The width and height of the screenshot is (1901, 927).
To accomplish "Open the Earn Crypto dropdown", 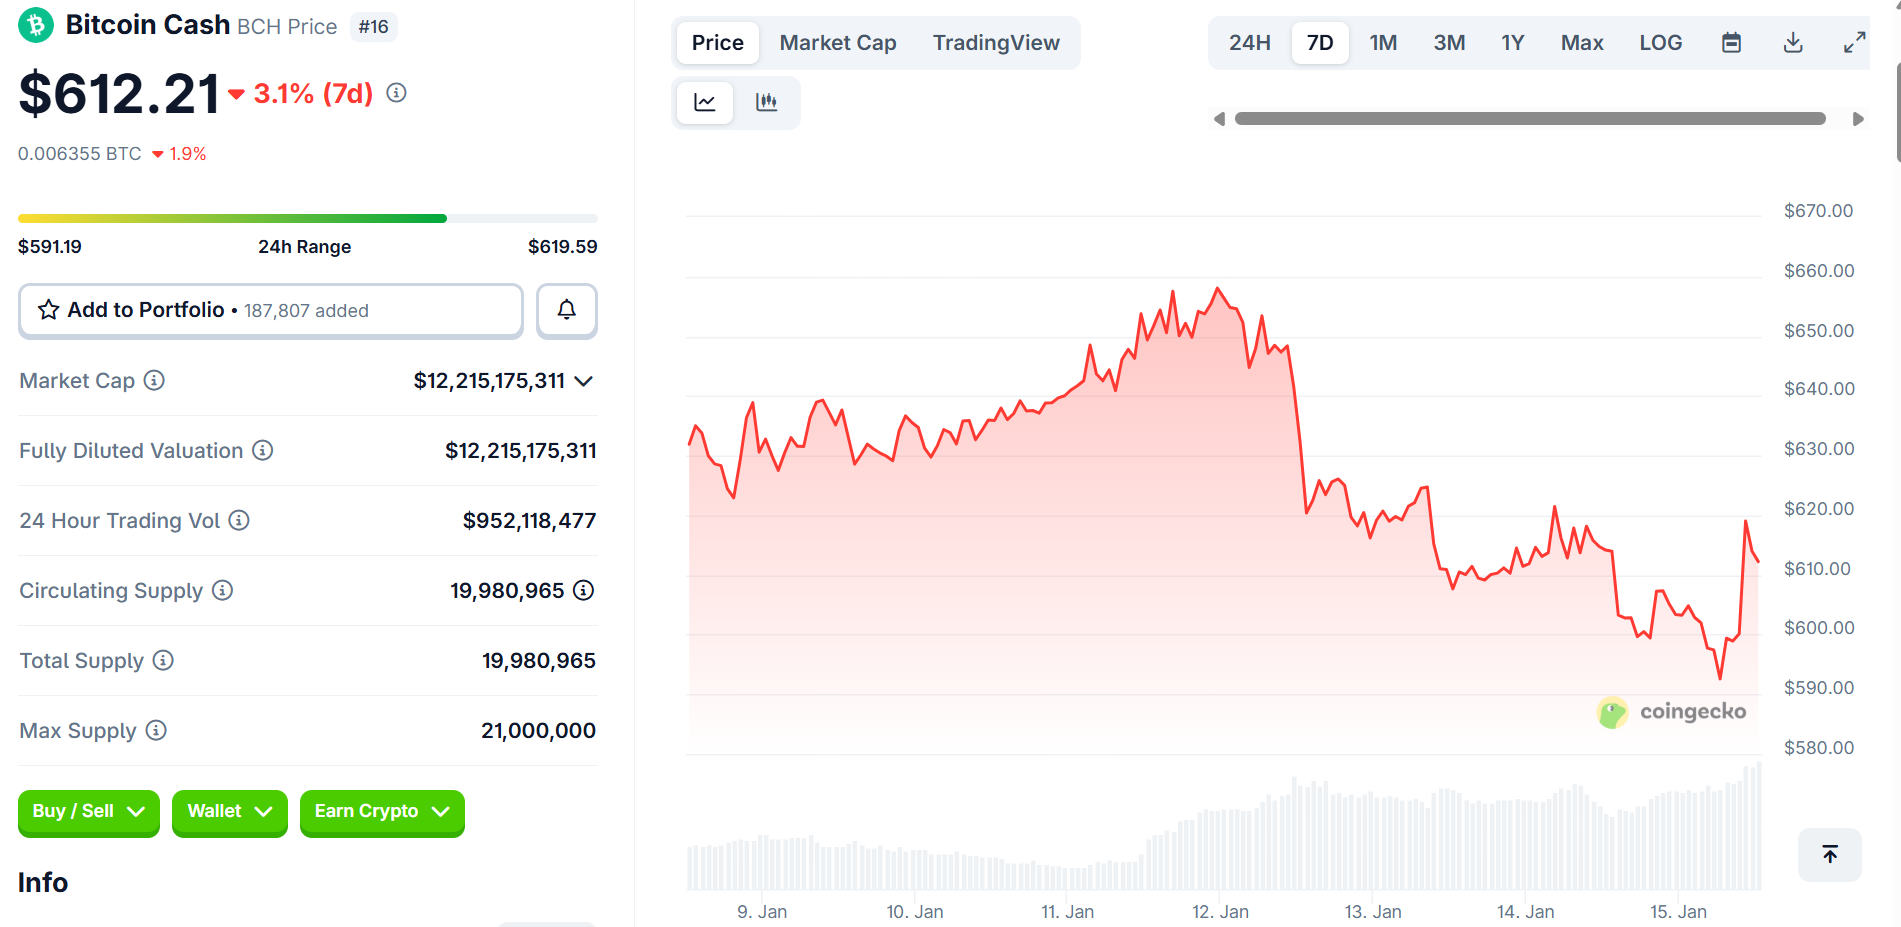I will pyautogui.click(x=381, y=812).
